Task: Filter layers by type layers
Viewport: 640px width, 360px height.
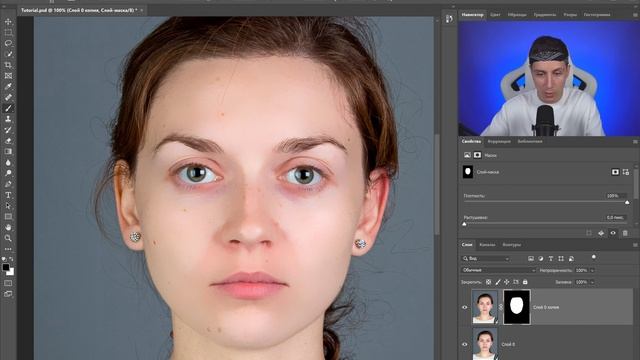Action: pyautogui.click(x=551, y=258)
